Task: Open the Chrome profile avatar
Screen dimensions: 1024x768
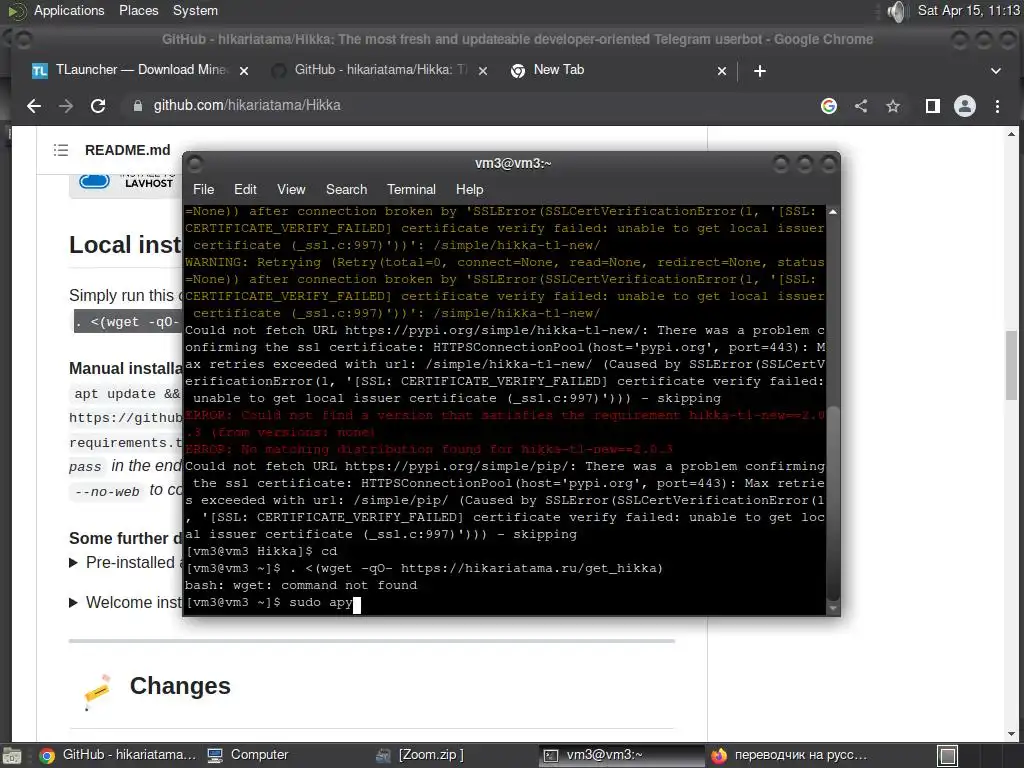Action: pos(965,106)
